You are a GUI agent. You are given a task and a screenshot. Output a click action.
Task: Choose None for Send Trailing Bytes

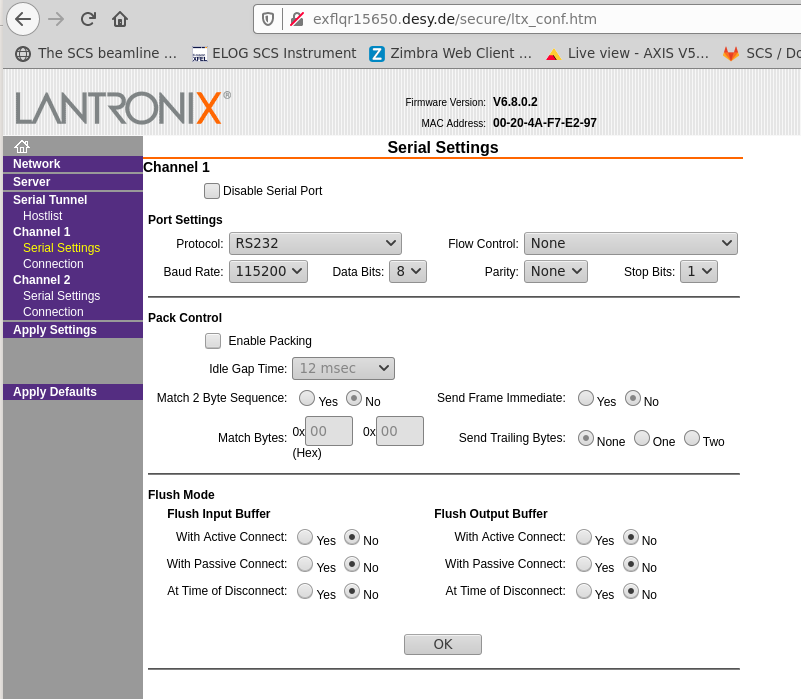point(585,438)
